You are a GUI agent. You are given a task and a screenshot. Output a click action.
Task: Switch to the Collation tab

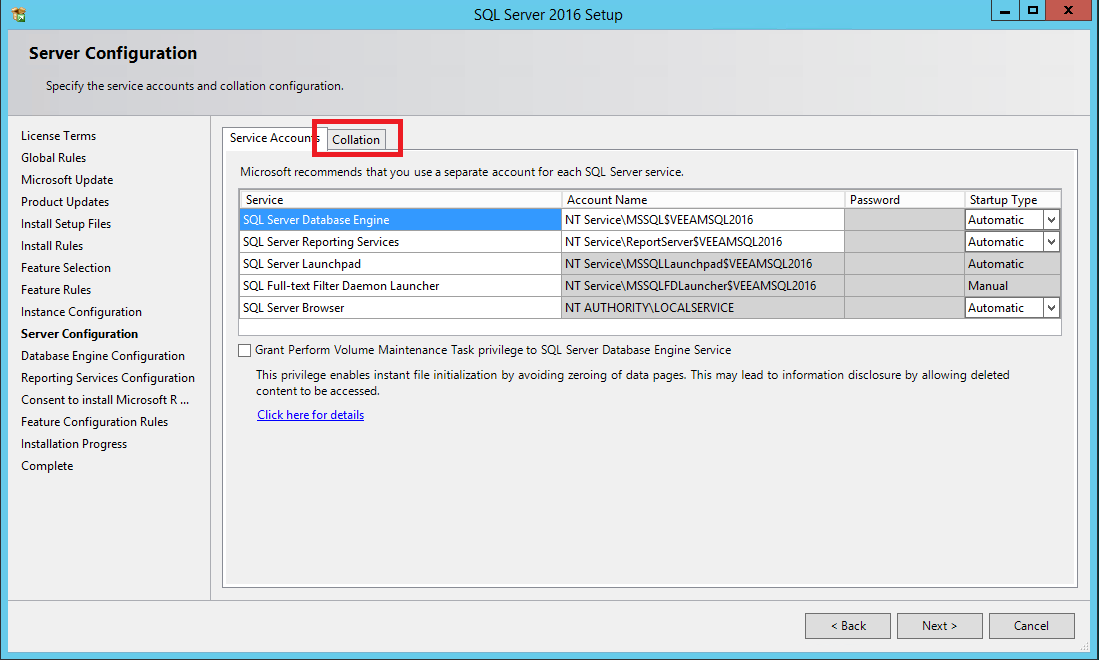(356, 139)
